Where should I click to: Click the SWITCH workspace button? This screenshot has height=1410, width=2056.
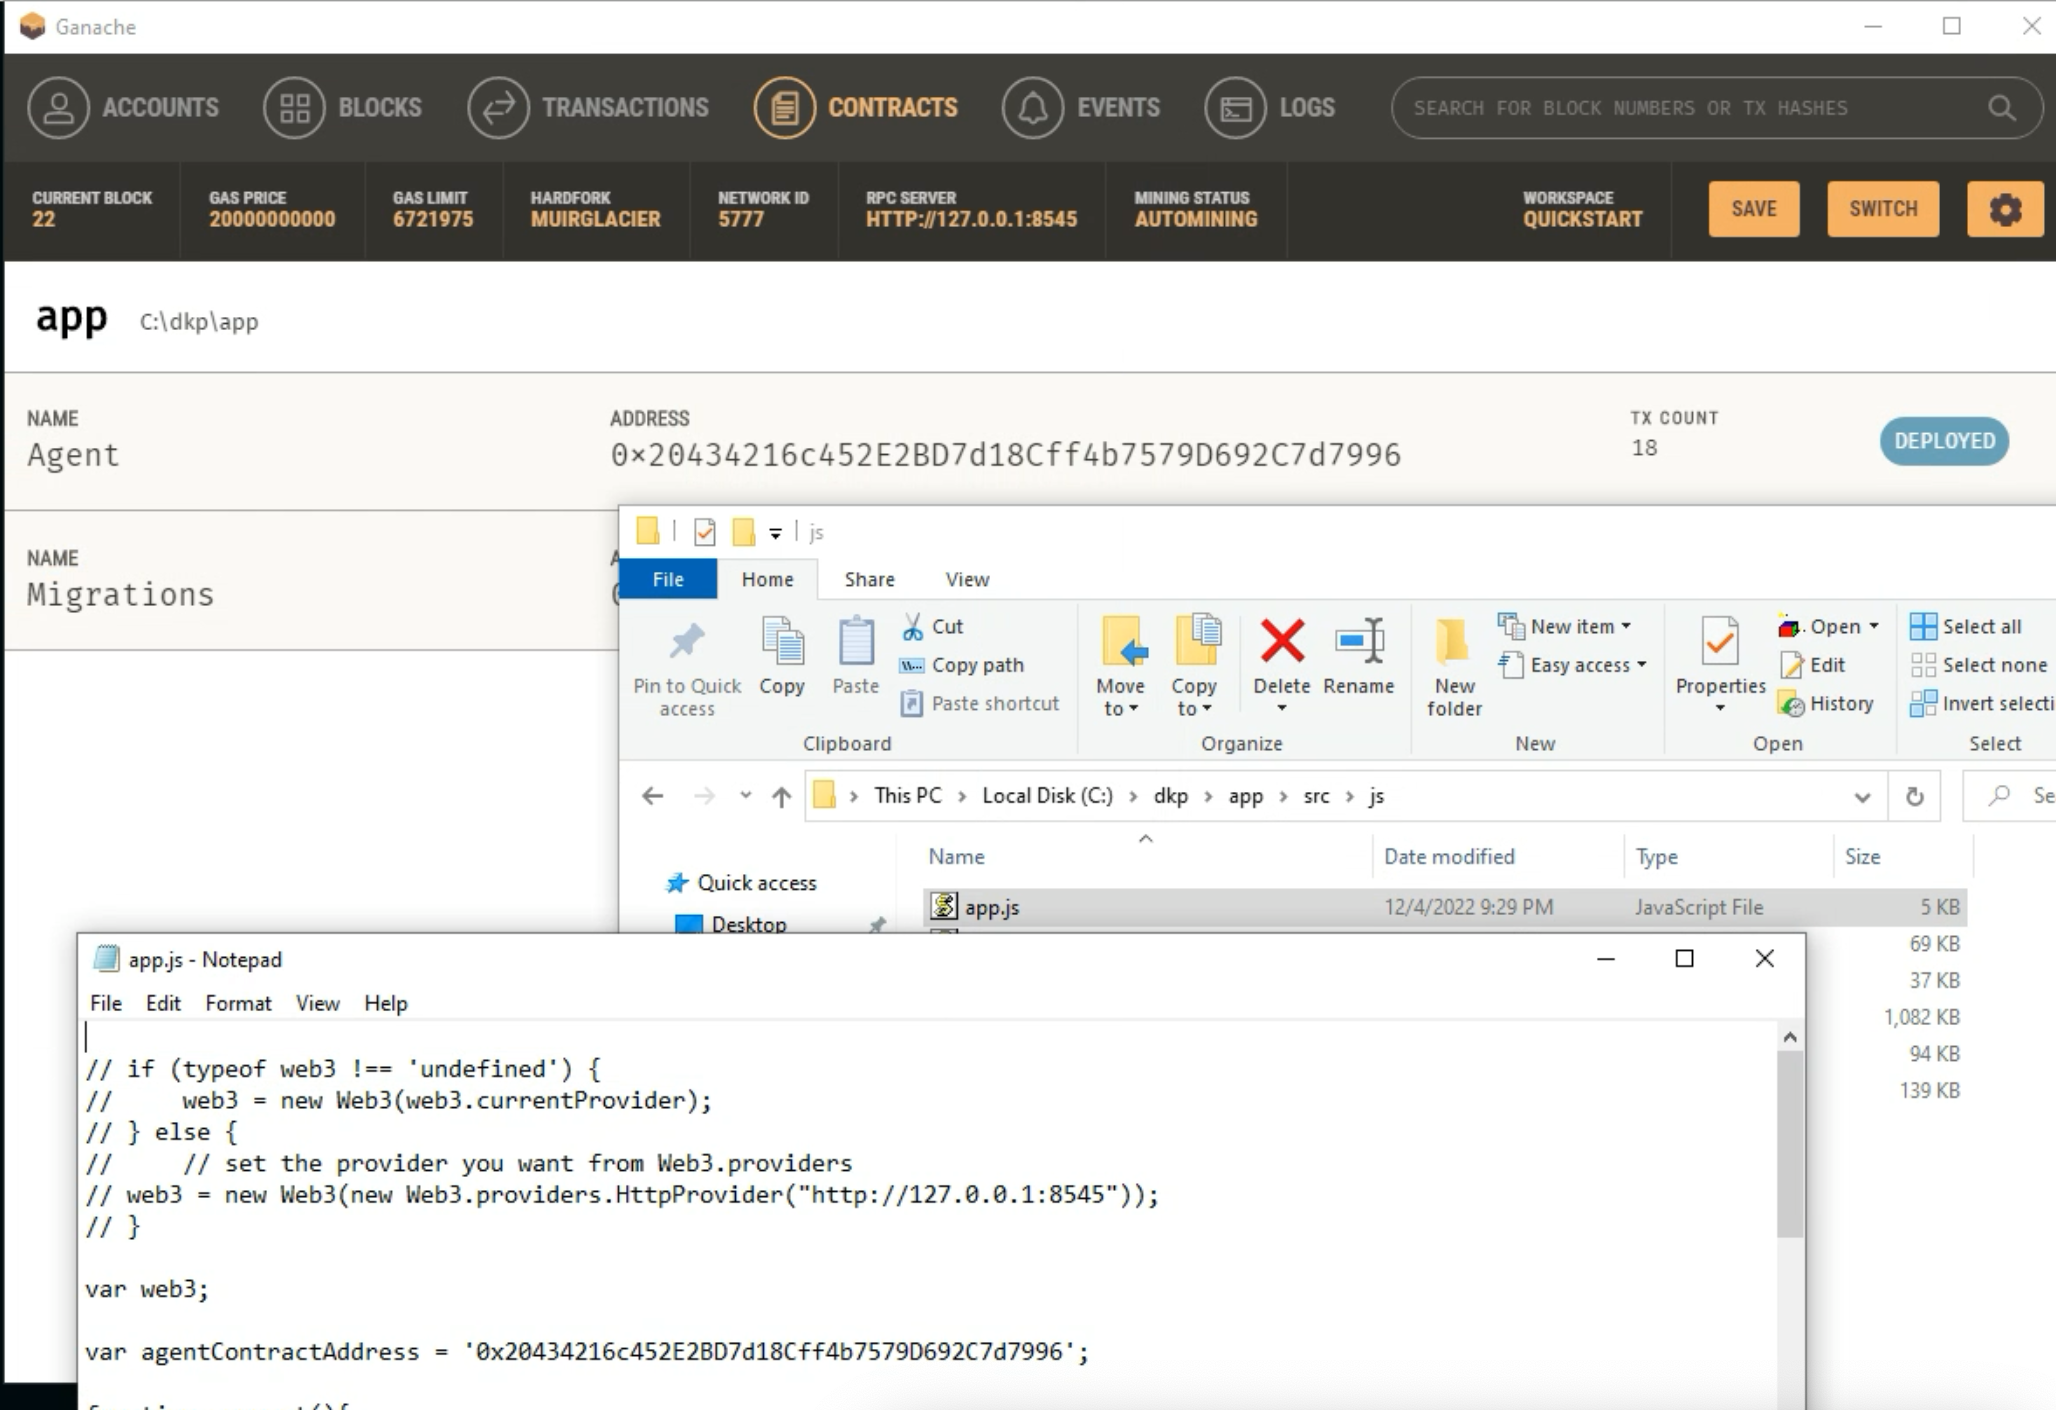(x=1882, y=209)
